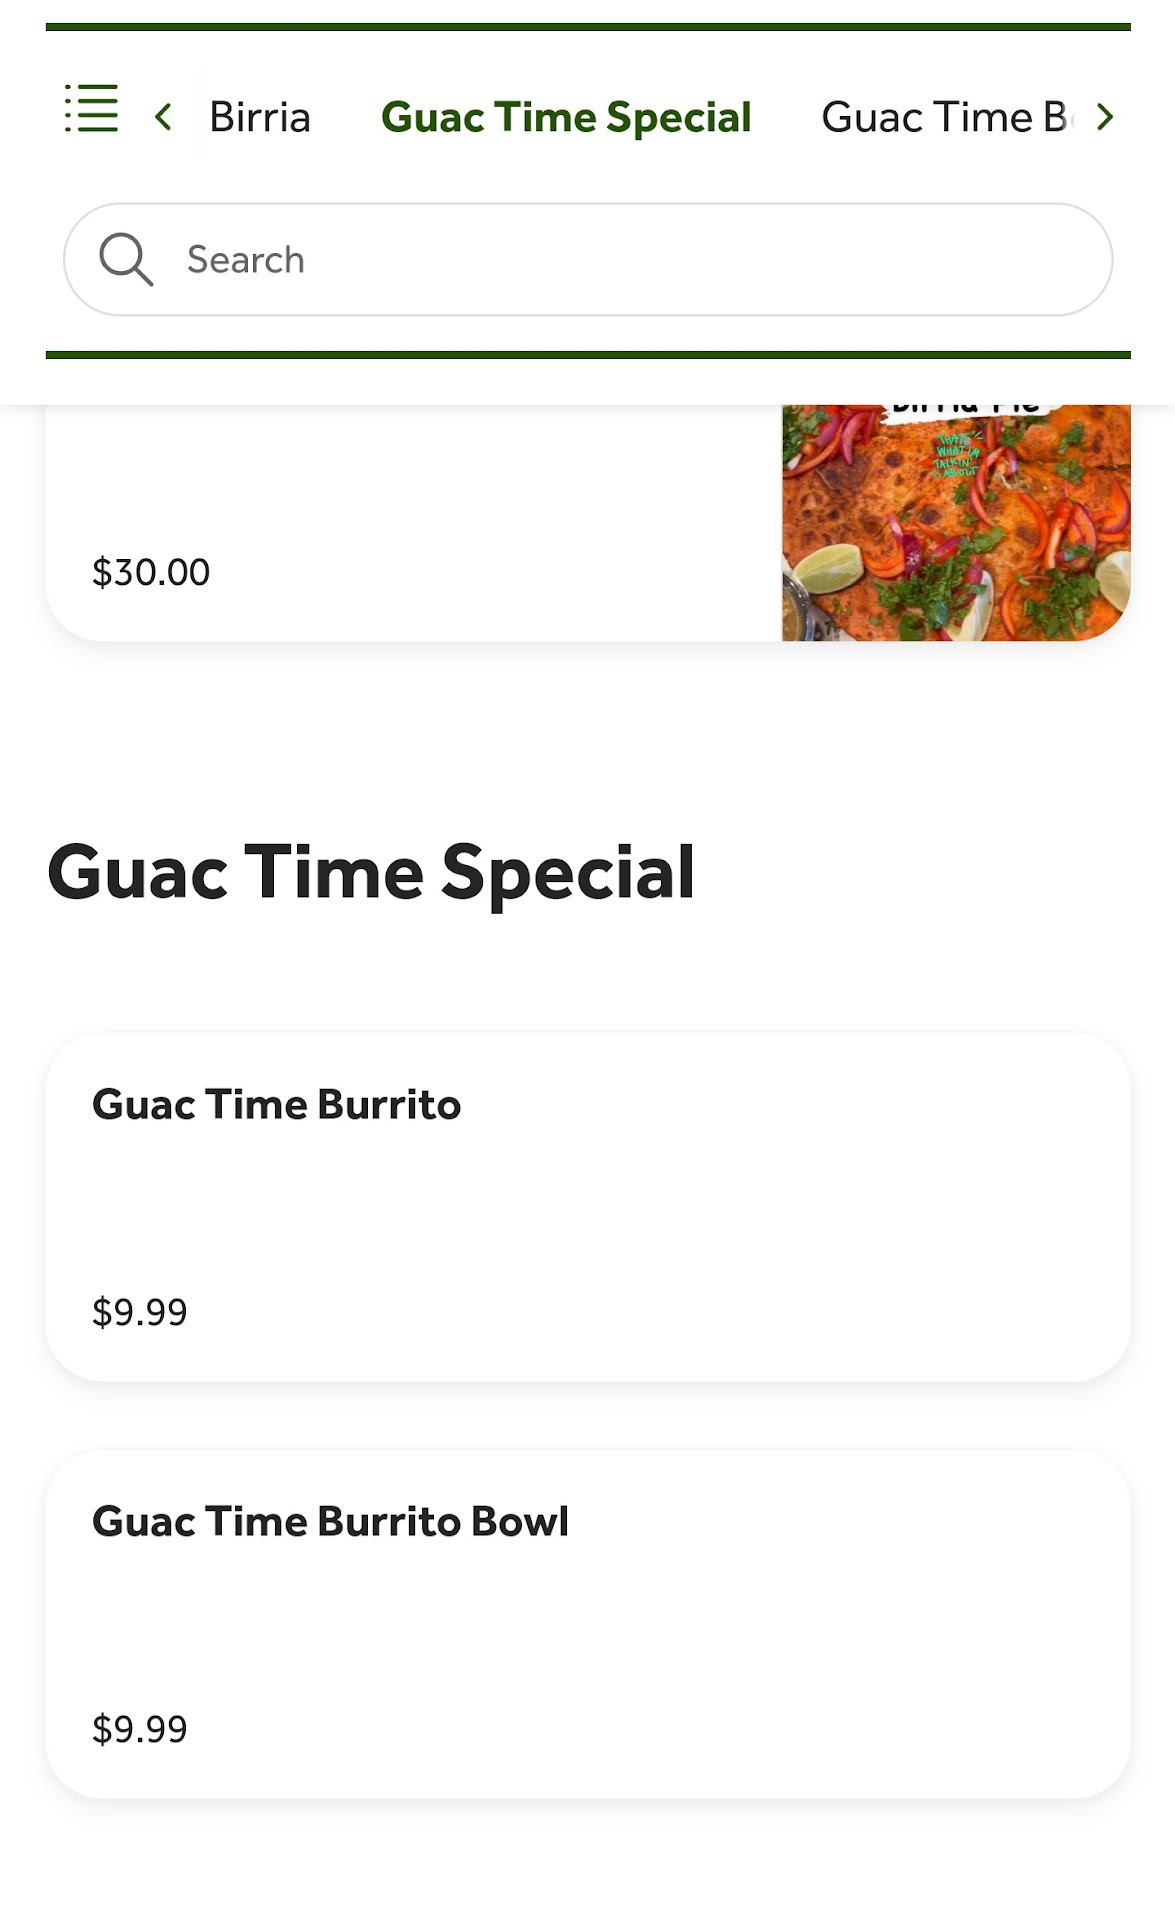This screenshot has width=1175, height=1920.
Task: Click the $30.00 price on the item card
Action: pos(151,573)
